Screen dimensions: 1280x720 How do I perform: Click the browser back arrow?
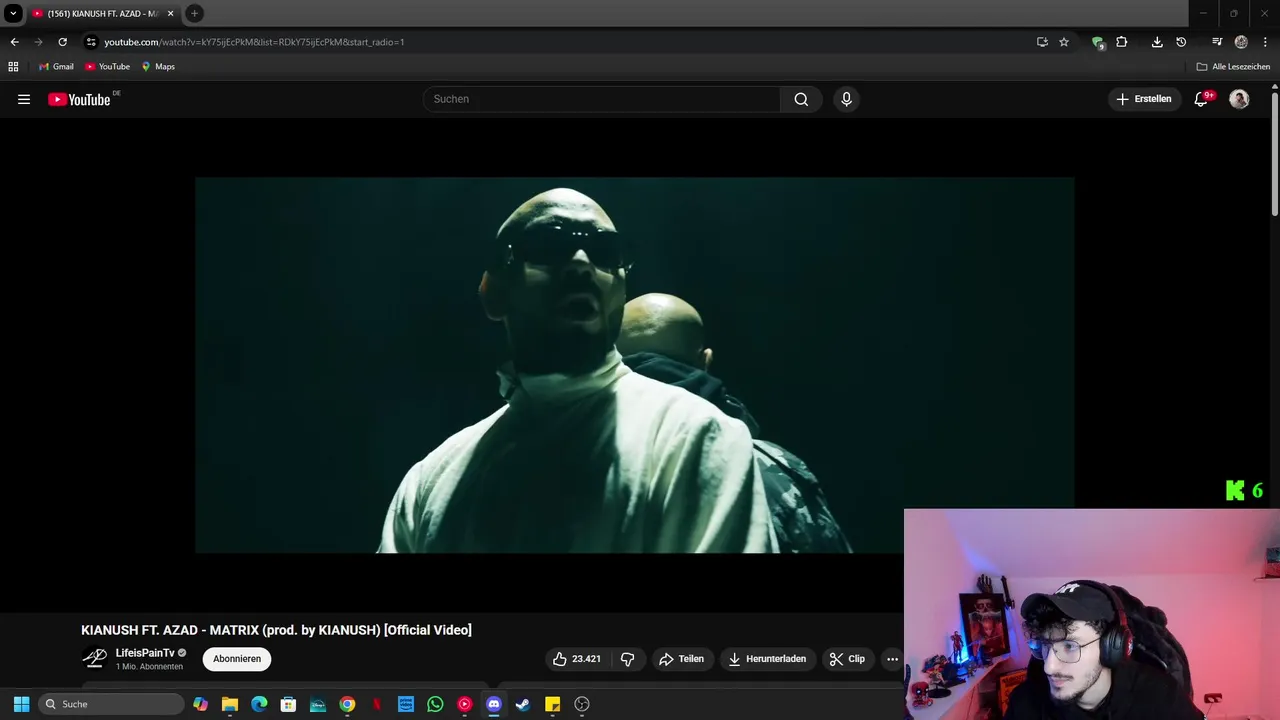coord(14,42)
